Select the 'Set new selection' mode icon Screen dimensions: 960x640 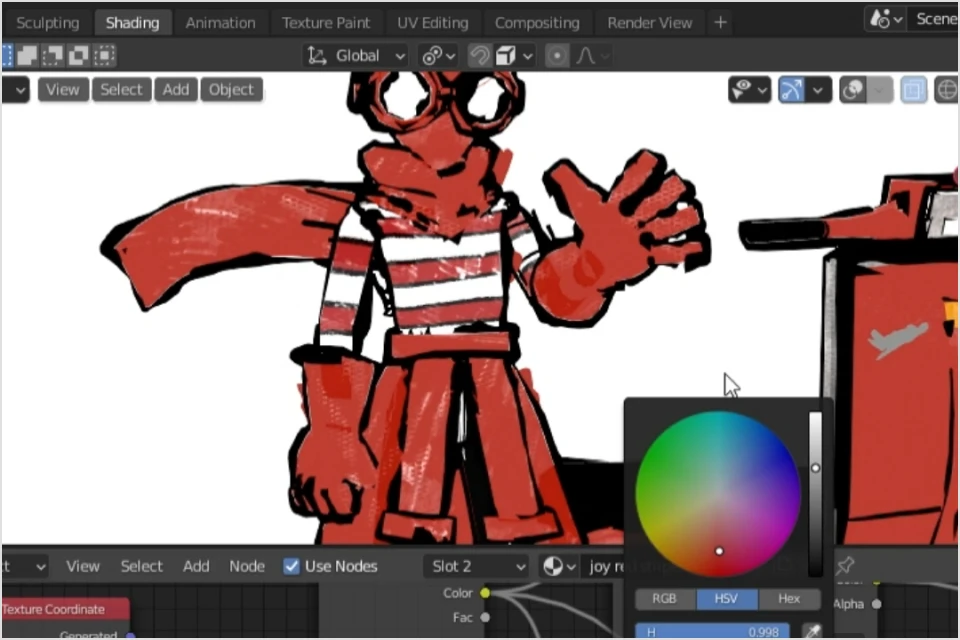point(6,56)
